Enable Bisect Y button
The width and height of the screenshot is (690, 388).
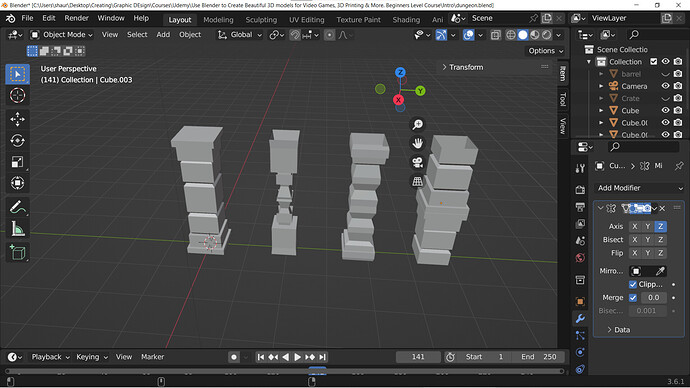[x=648, y=240]
